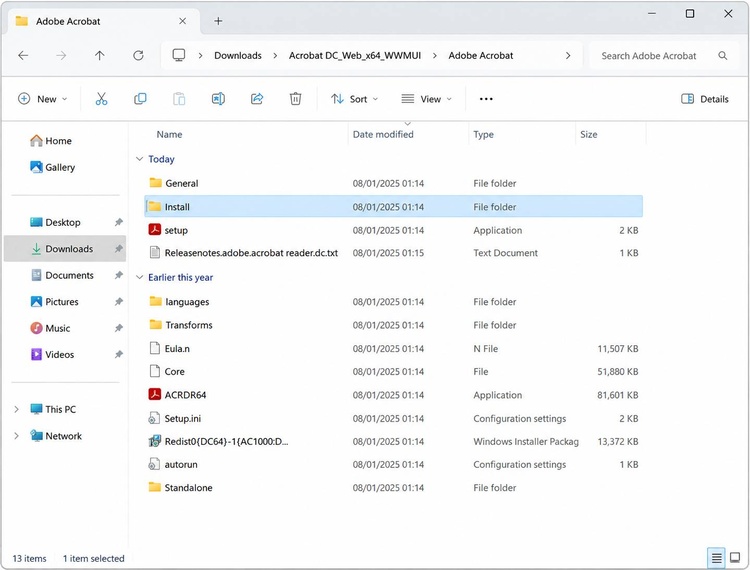Open the View dropdown

tap(427, 99)
